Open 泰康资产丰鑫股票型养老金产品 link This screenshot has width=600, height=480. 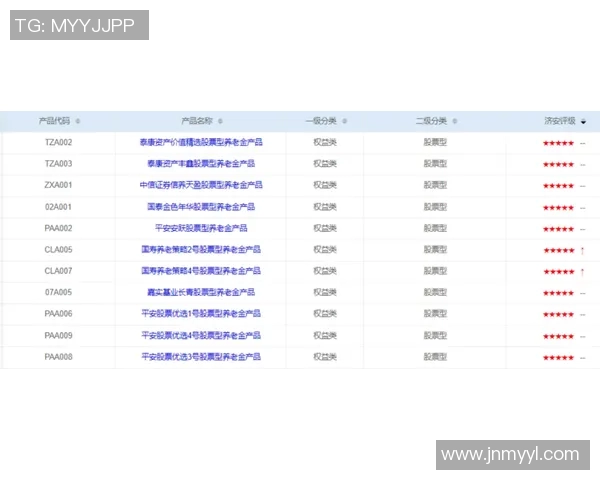pos(201,164)
